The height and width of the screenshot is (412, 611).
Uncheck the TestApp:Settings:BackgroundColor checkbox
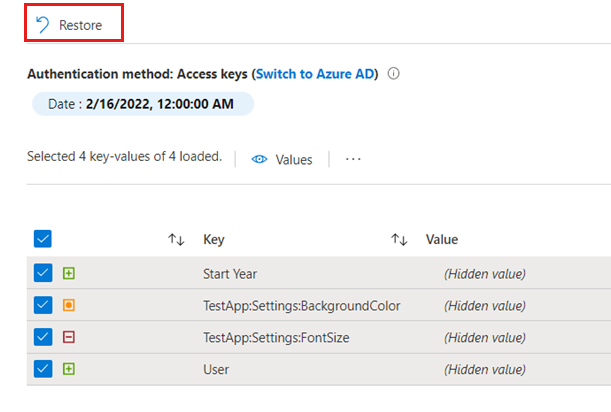pyautogui.click(x=42, y=305)
